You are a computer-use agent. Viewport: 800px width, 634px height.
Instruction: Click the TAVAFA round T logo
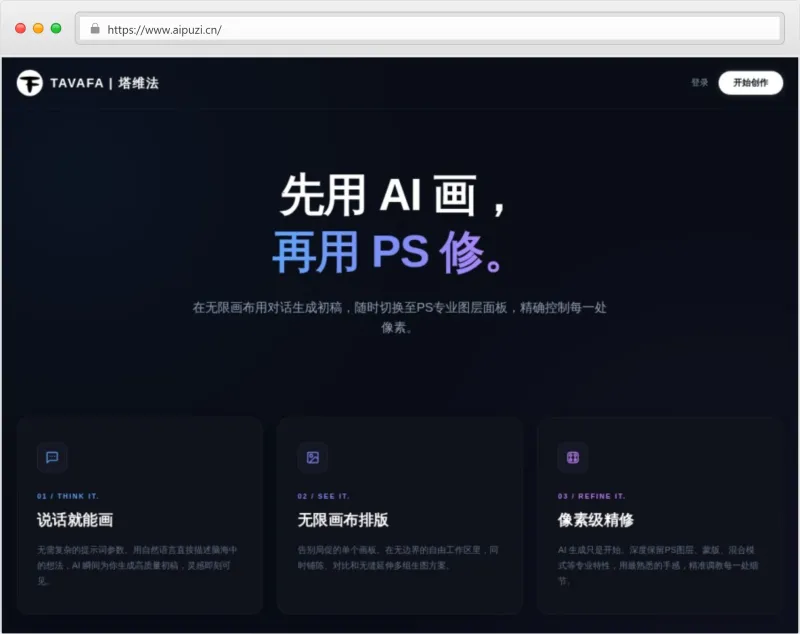(x=30, y=83)
